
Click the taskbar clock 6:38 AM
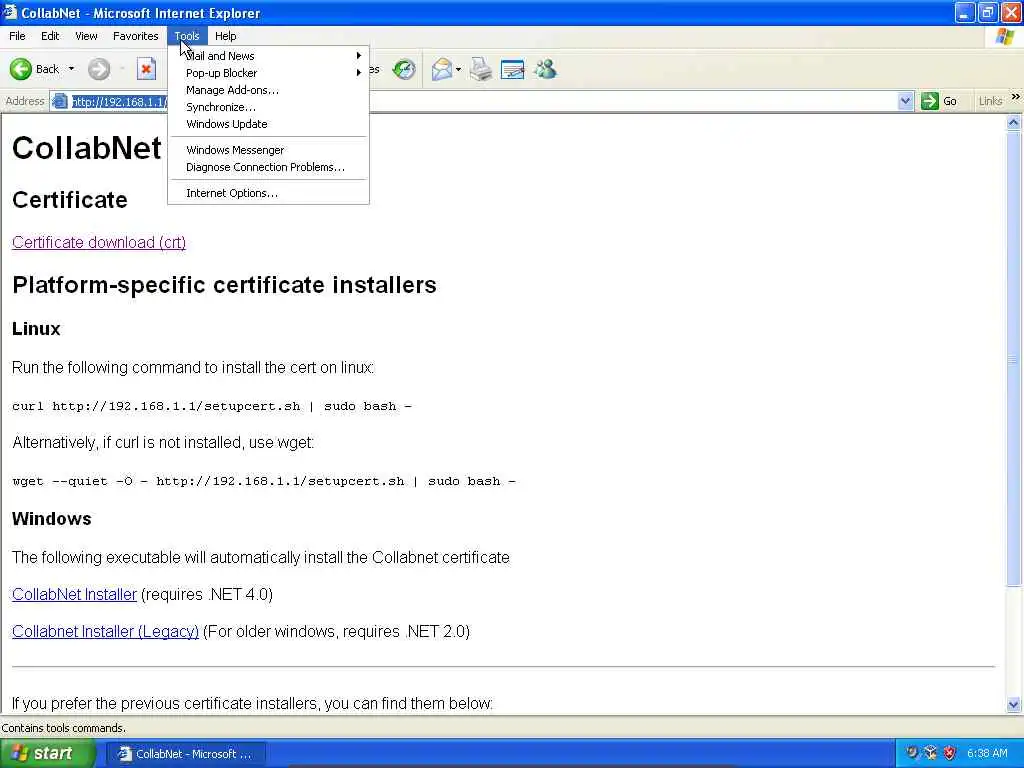pos(987,754)
